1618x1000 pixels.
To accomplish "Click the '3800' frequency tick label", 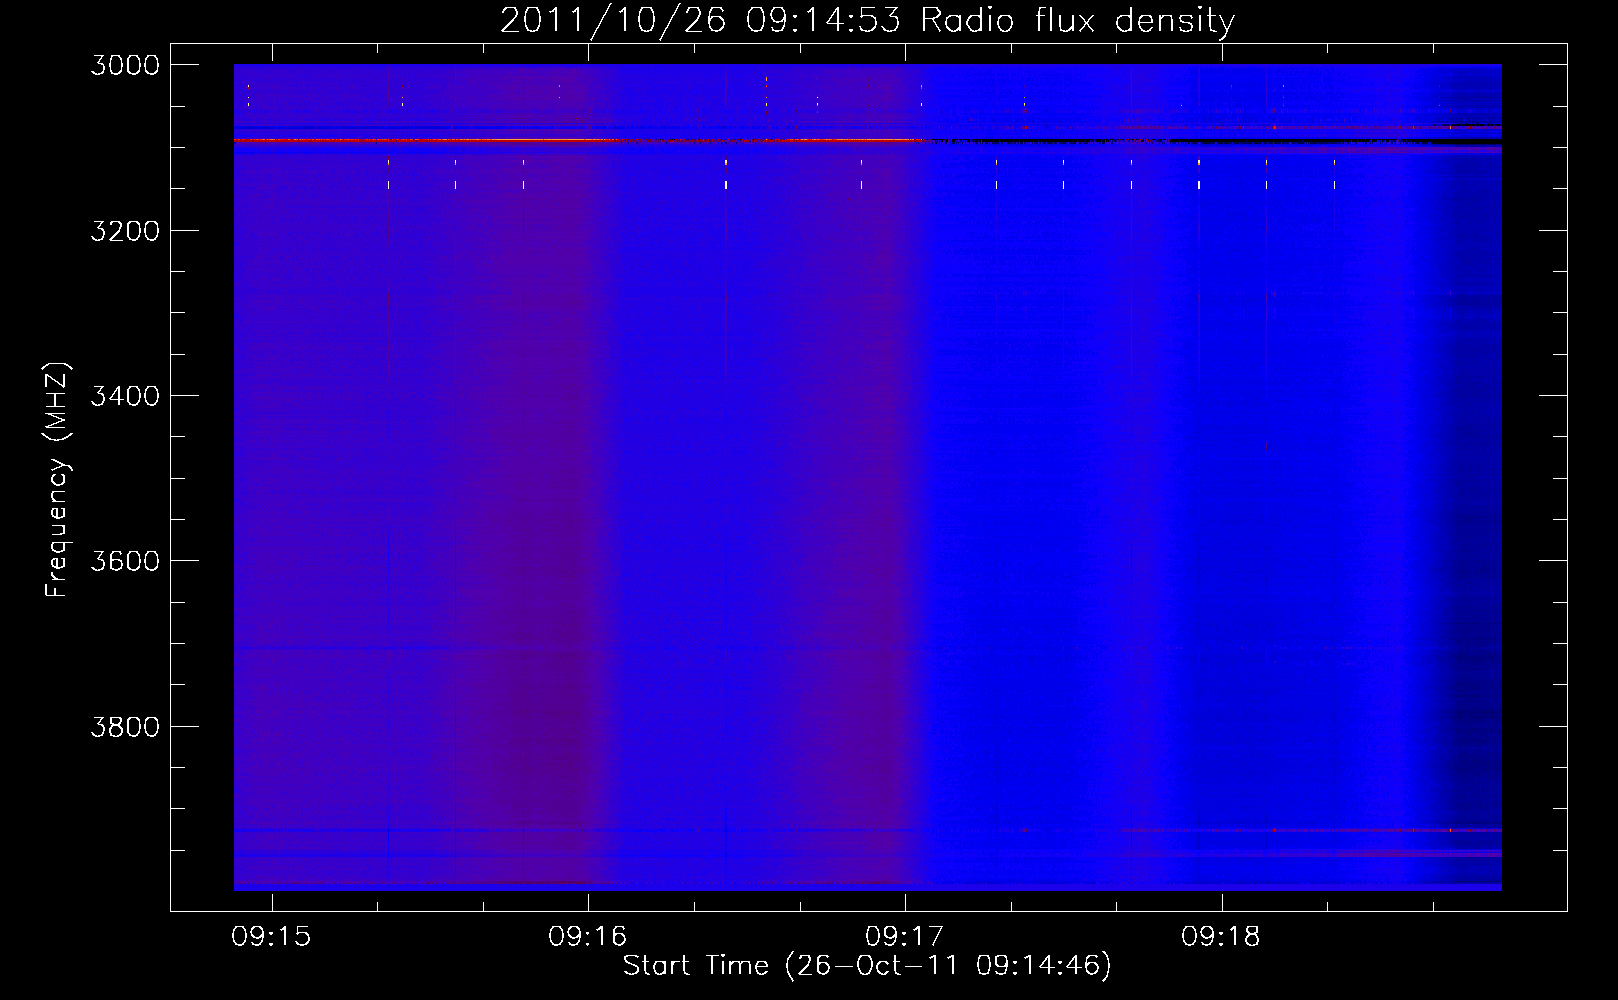I will (125, 727).
